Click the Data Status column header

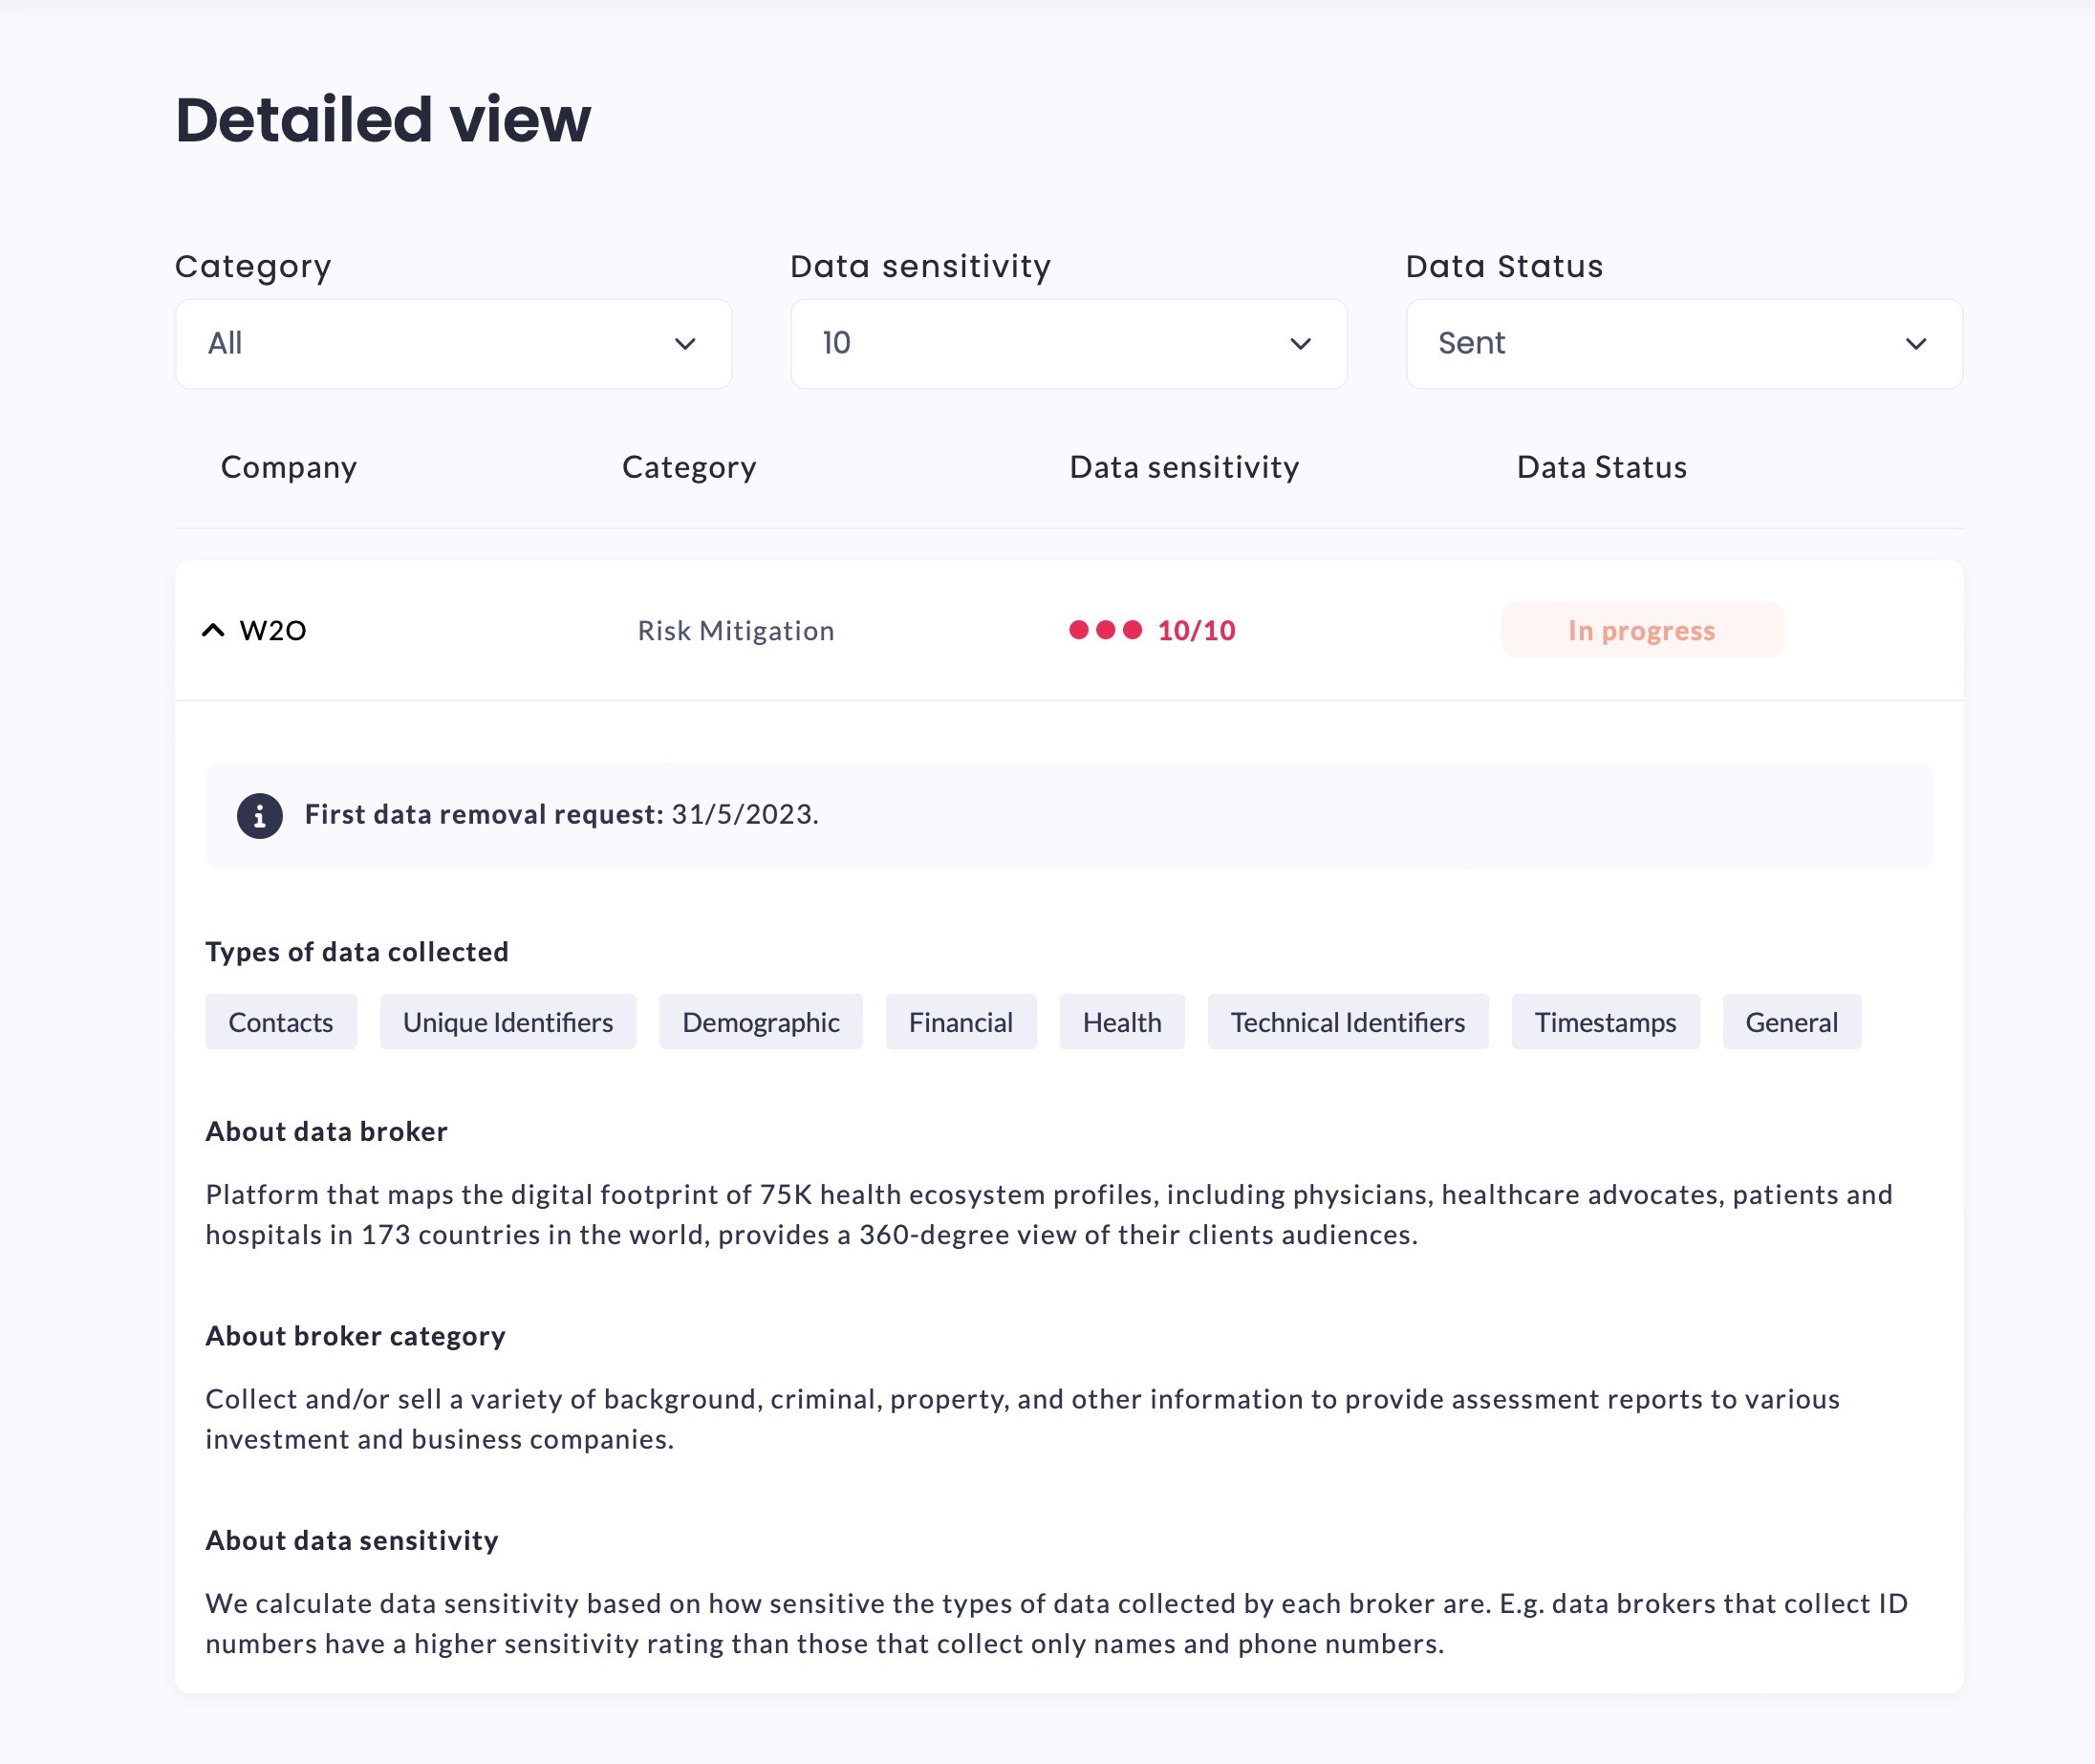point(1601,467)
